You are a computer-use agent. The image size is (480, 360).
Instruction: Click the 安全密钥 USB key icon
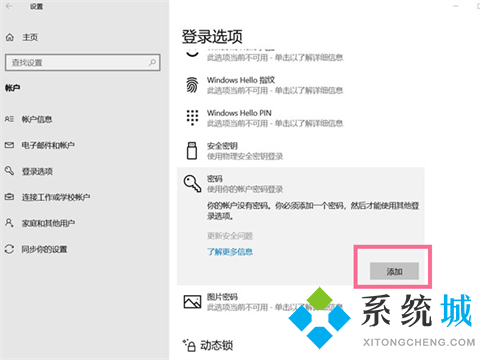pos(192,150)
